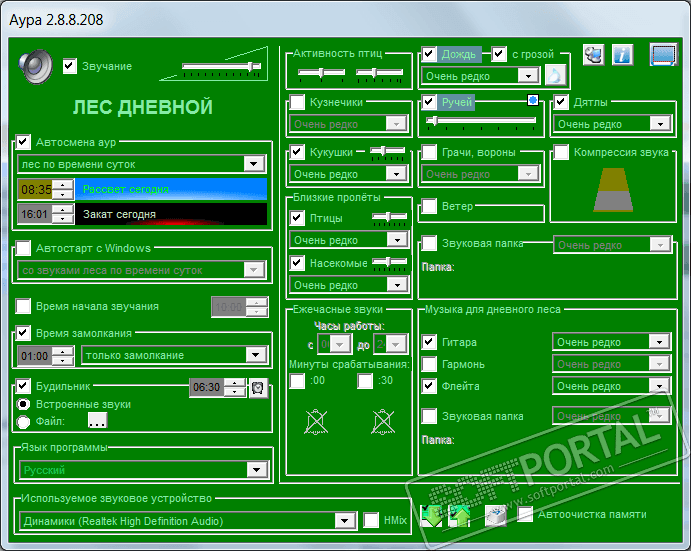Toggle Время замолкания checkbox
This screenshot has width=691, height=551.
(23, 333)
